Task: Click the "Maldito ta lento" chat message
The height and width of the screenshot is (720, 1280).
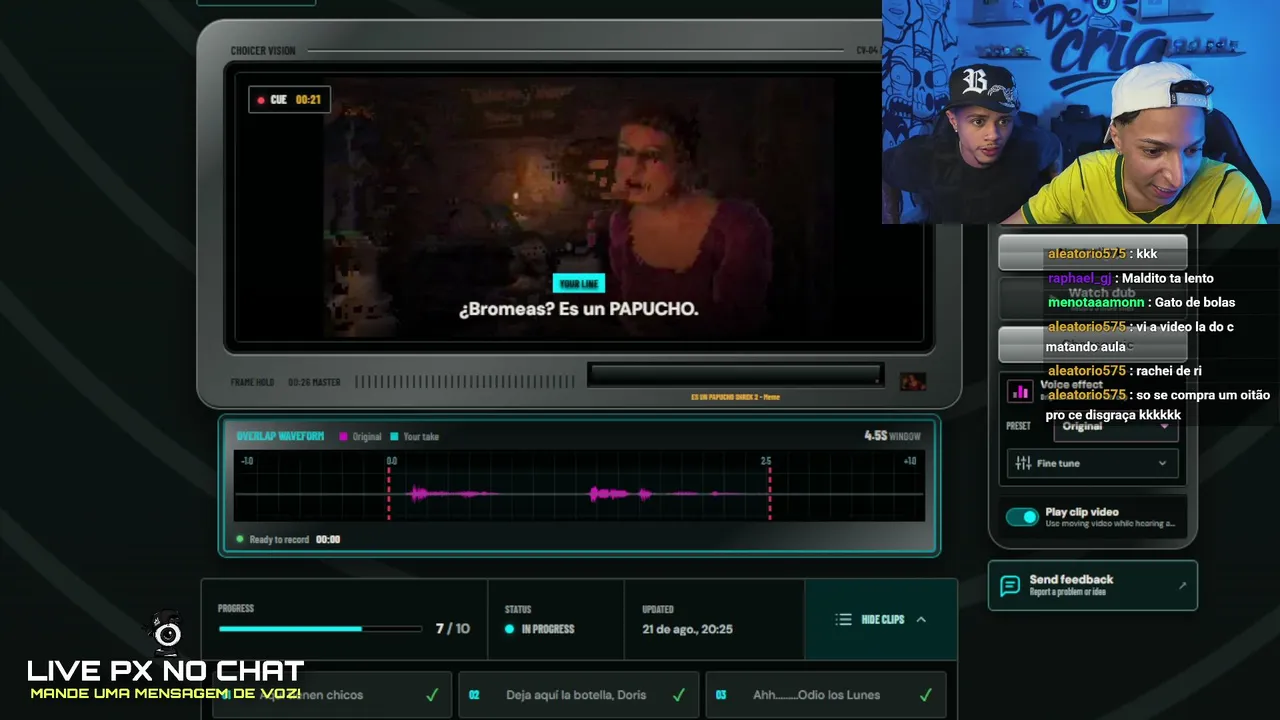Action: click(x=1168, y=278)
